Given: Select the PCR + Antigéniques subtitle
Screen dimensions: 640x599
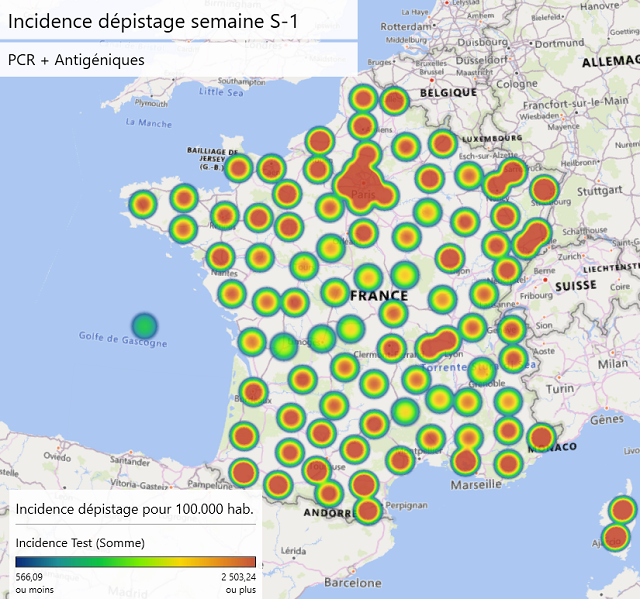Looking at the screenshot, I should pyautogui.click(x=76, y=60).
